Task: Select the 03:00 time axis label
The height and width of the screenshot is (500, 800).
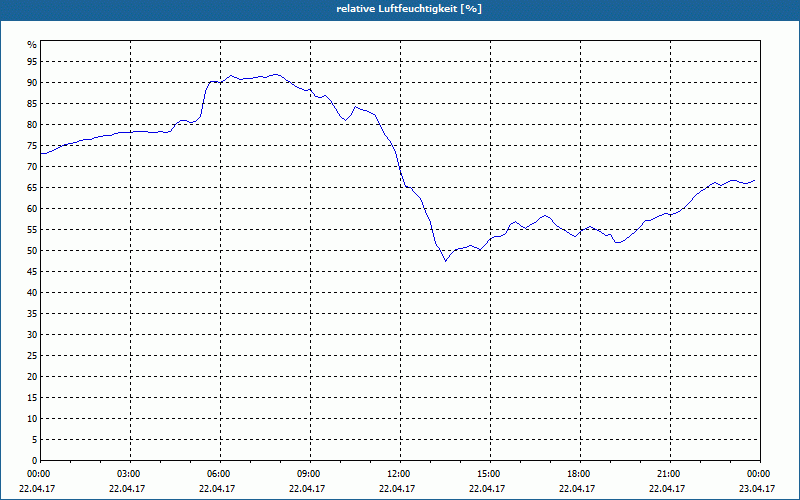Action: pos(131,474)
